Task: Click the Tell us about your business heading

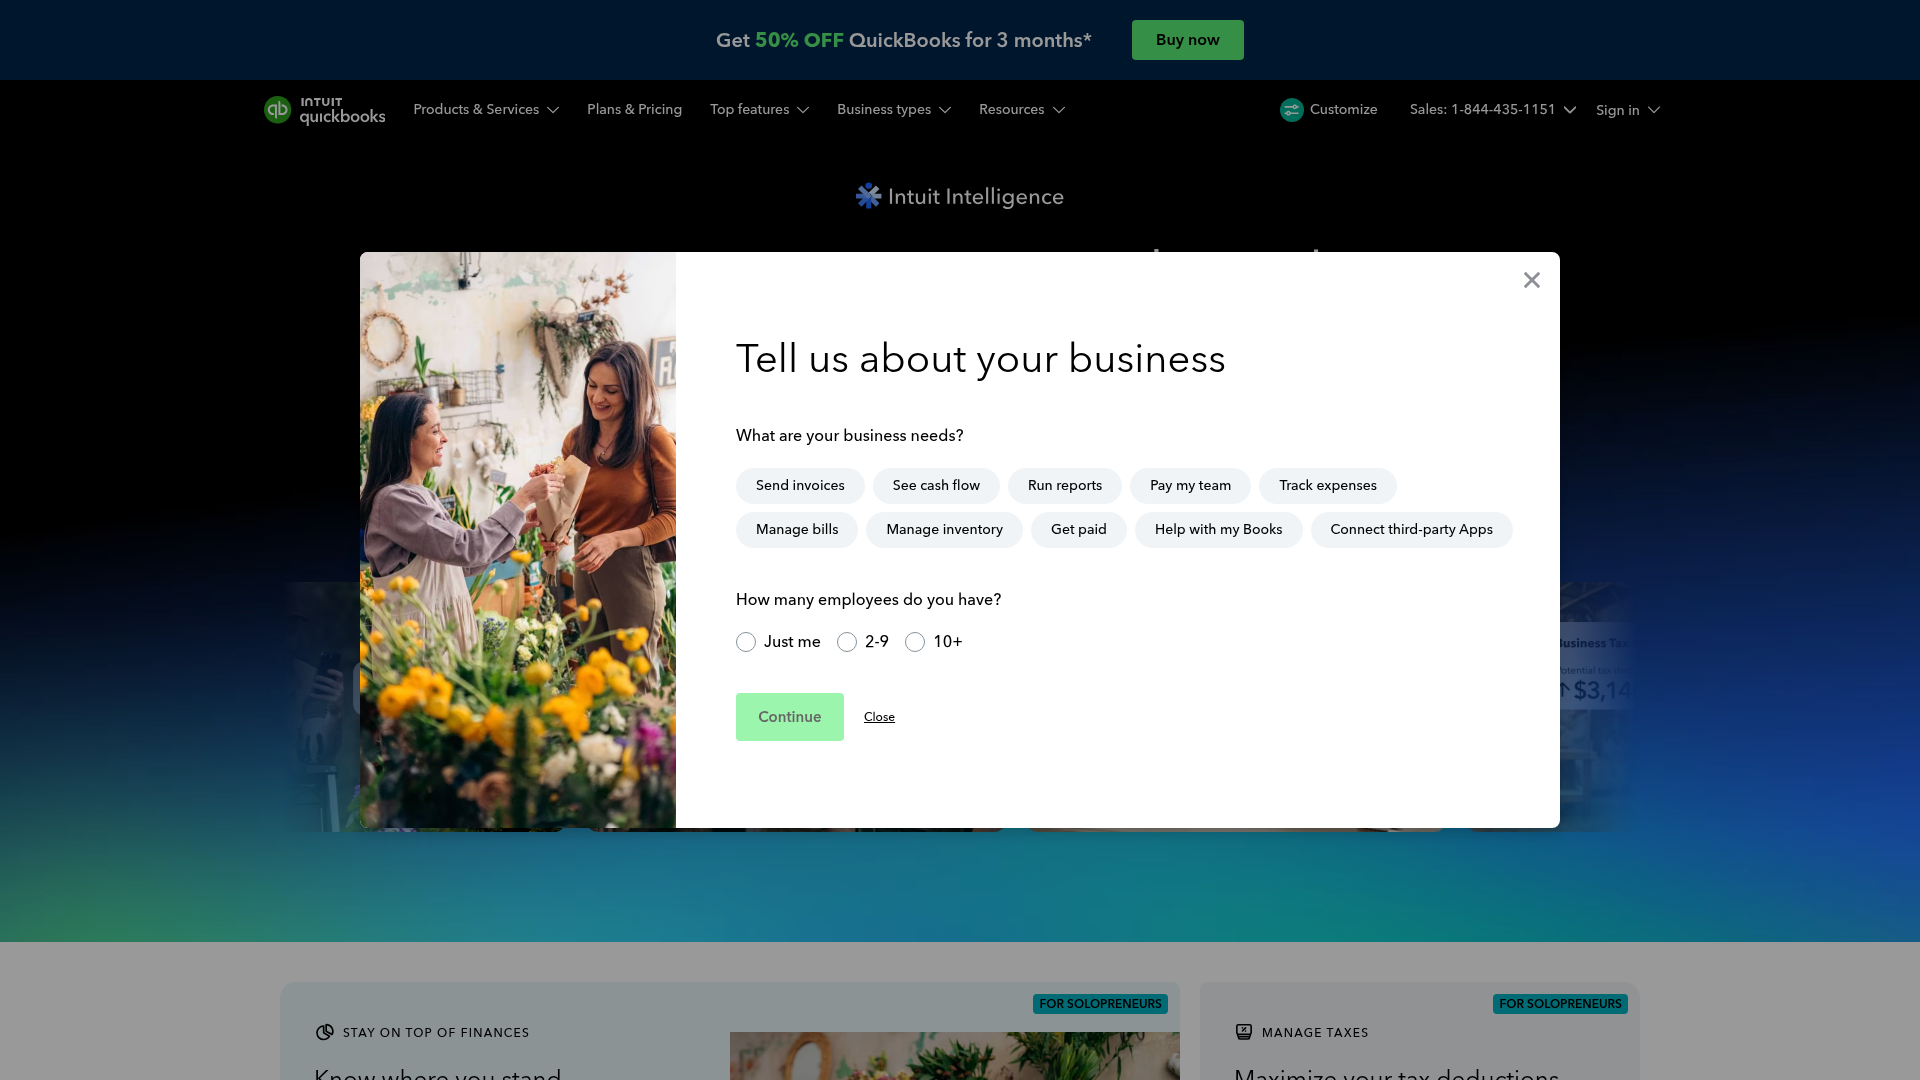Action: (x=980, y=359)
